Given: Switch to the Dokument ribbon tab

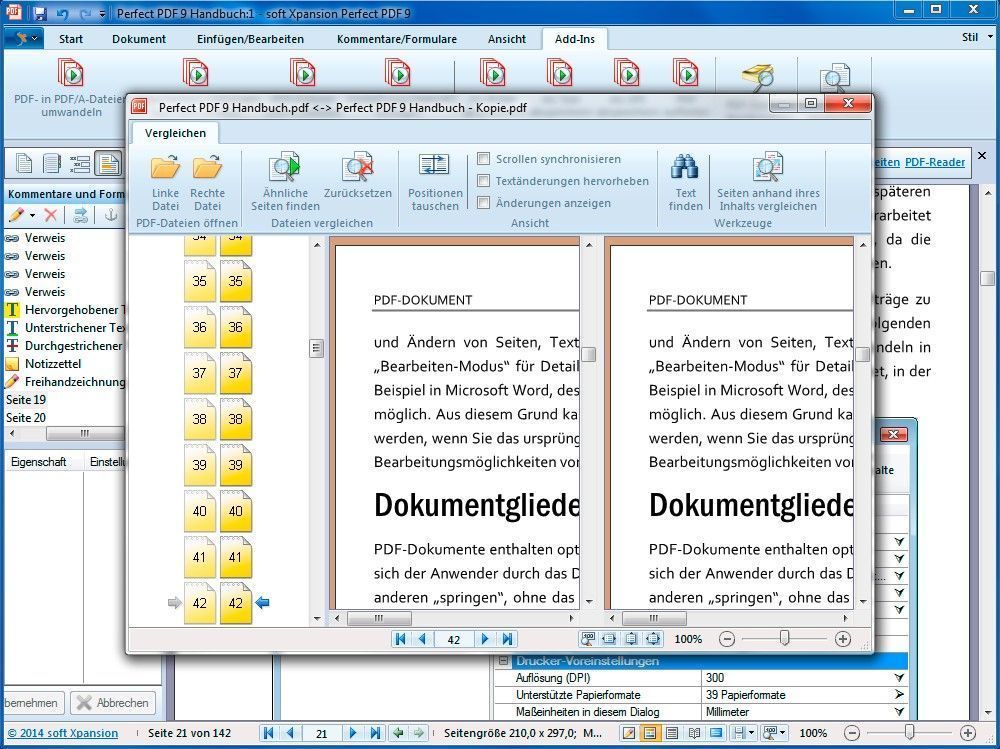Looking at the screenshot, I should [139, 39].
